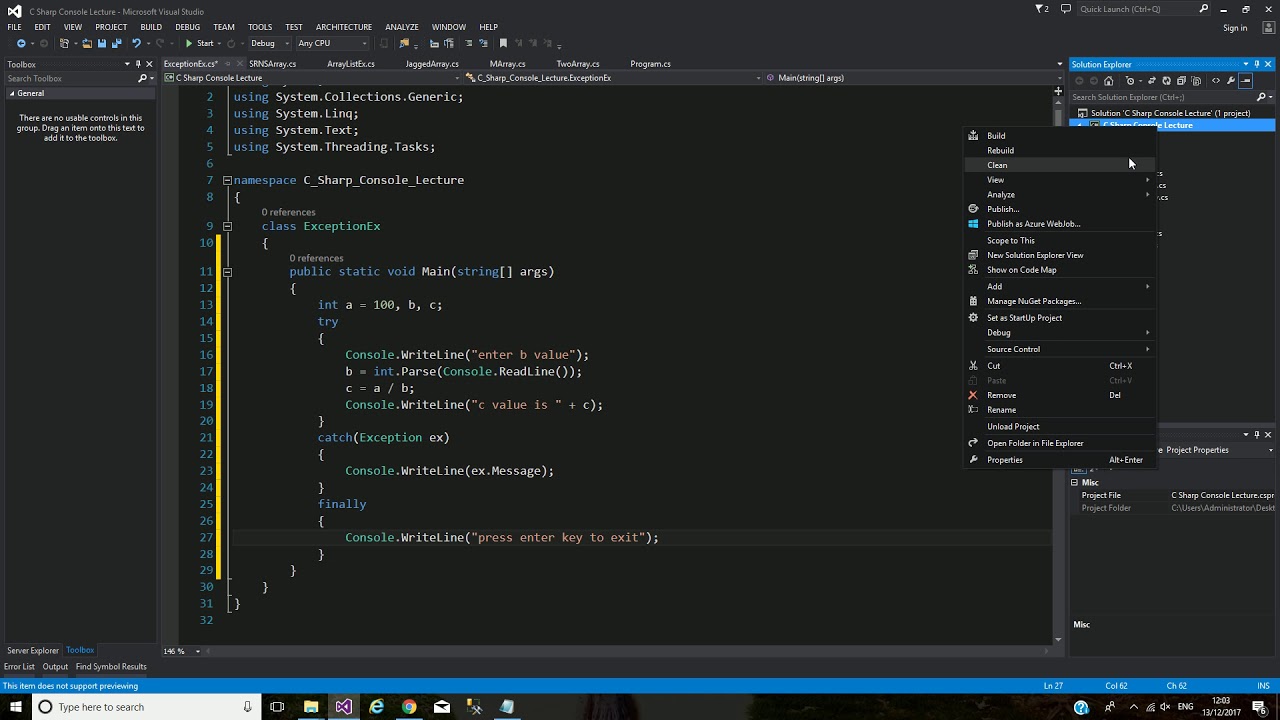The width and height of the screenshot is (1280, 720).
Task: Select the Solution 'C Sharp Console Lecture' node
Action: click(1170, 113)
